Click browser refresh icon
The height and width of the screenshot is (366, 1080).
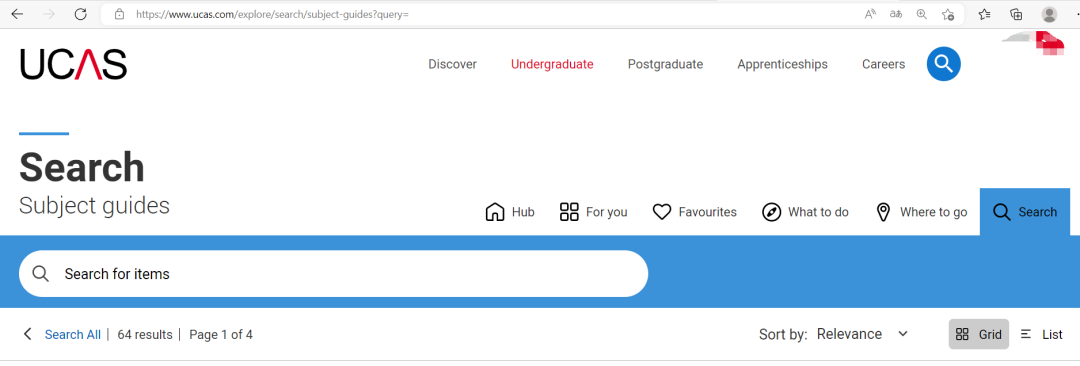tap(81, 14)
